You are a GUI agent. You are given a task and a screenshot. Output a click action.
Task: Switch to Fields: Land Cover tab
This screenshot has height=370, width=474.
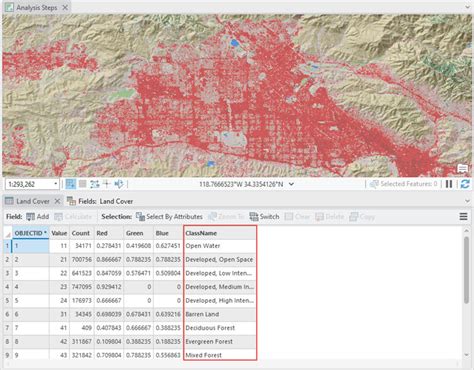click(x=100, y=201)
